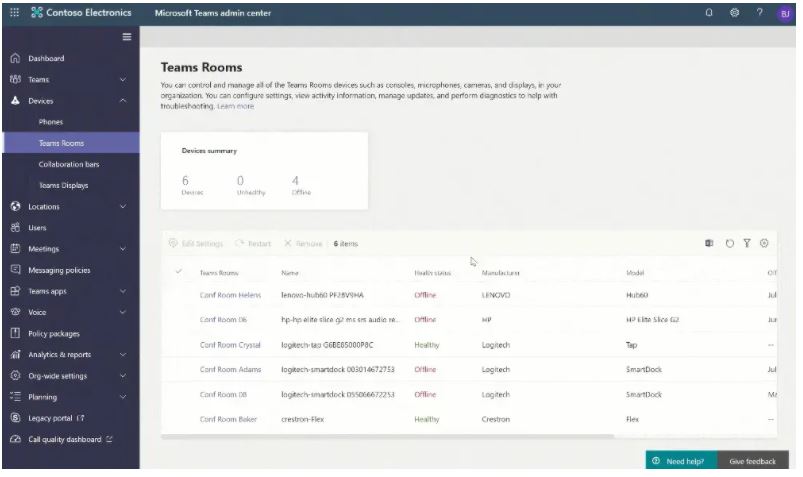Click Give feedback button
The height and width of the screenshot is (477, 803).
click(x=753, y=461)
